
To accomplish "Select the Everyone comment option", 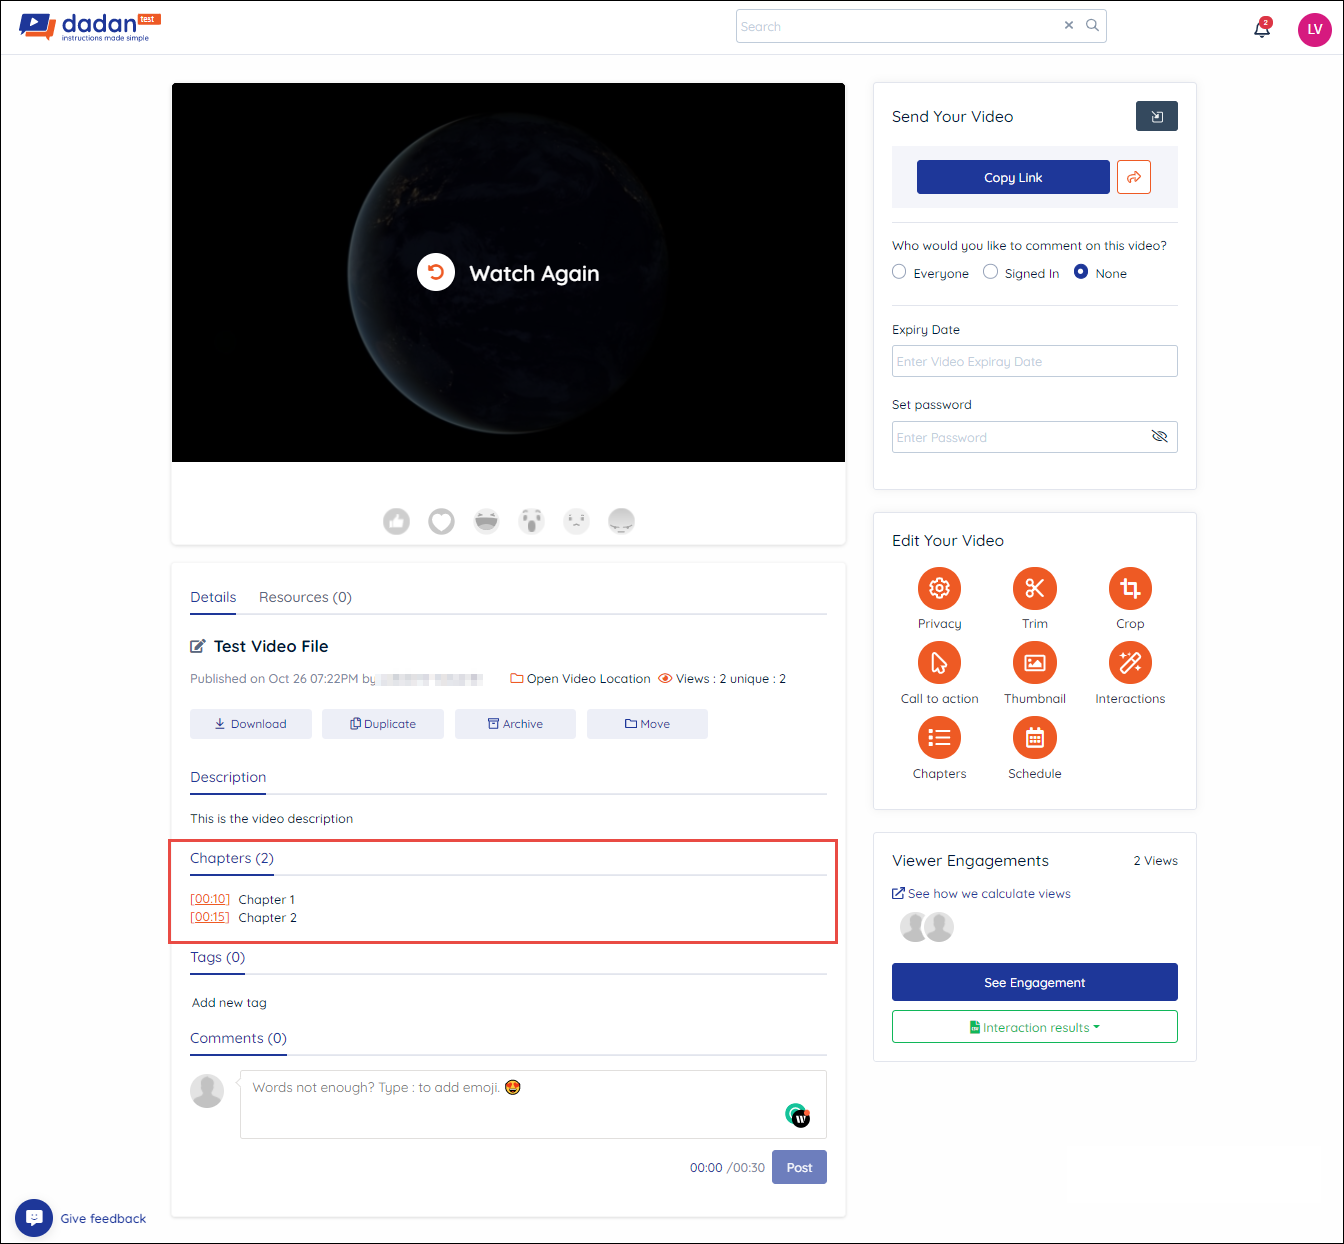I will [x=899, y=272].
